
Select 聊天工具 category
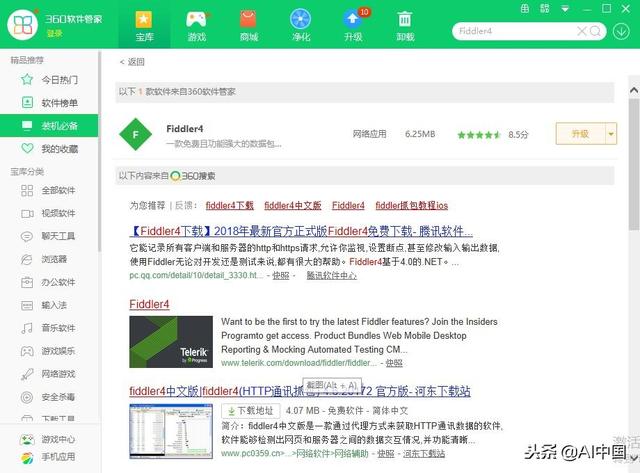(x=49, y=236)
